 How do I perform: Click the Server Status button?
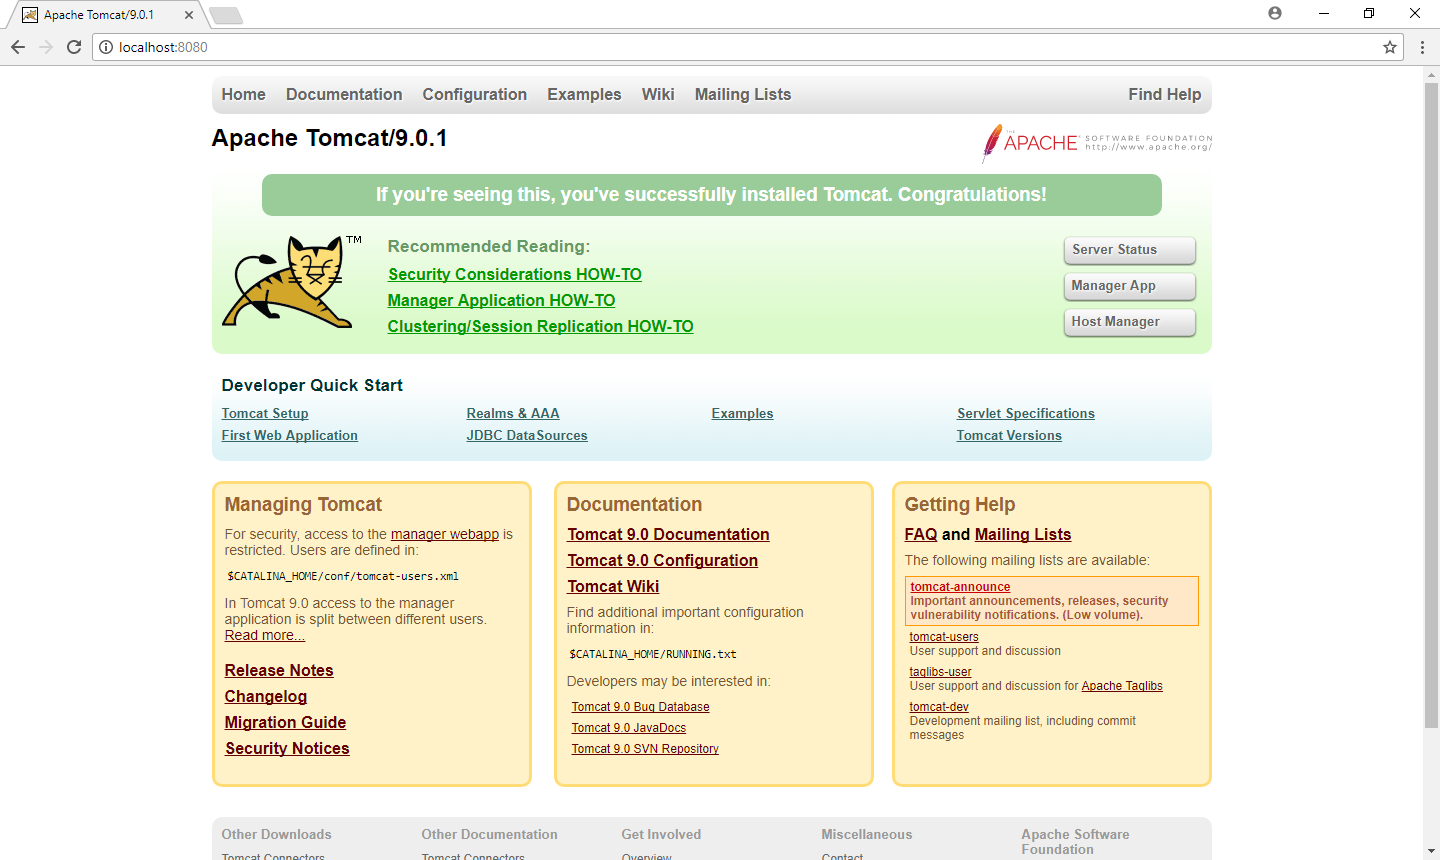coord(1129,250)
